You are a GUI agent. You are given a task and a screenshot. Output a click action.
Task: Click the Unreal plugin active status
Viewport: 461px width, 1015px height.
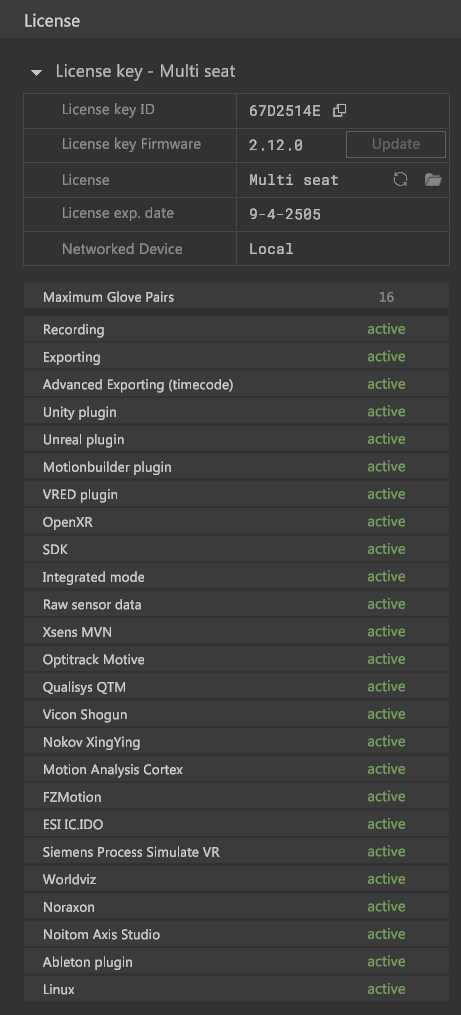[x=386, y=439]
